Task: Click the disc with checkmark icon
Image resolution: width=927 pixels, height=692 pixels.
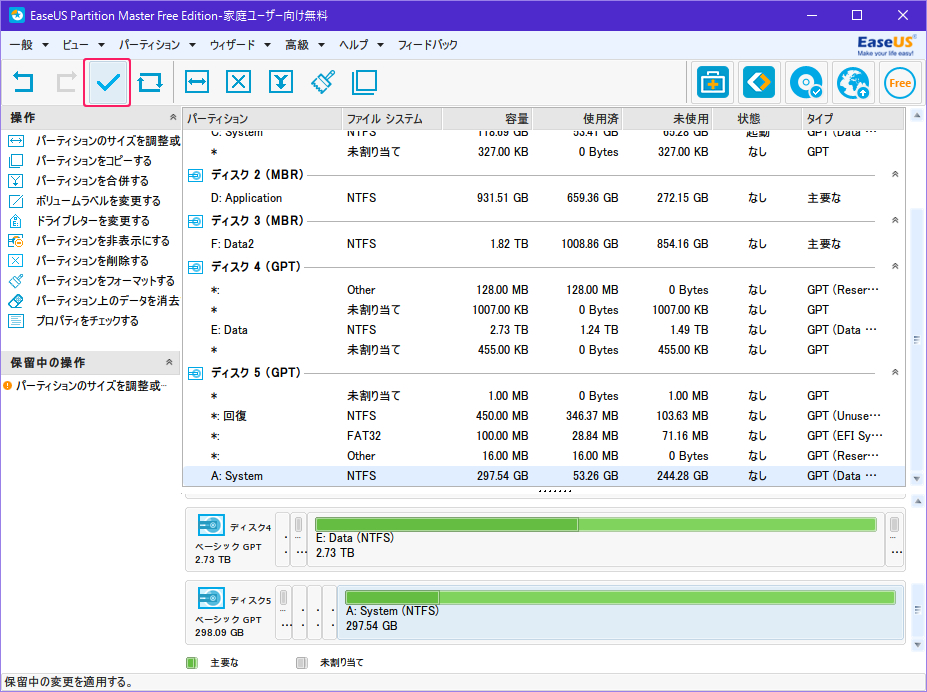Action: coord(806,83)
